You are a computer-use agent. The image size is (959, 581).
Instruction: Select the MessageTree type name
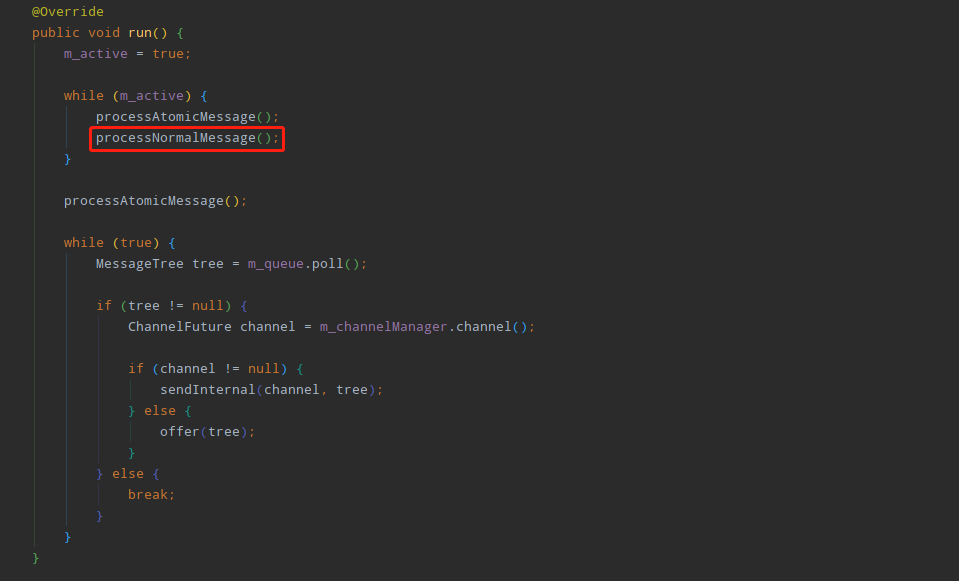tap(140, 264)
